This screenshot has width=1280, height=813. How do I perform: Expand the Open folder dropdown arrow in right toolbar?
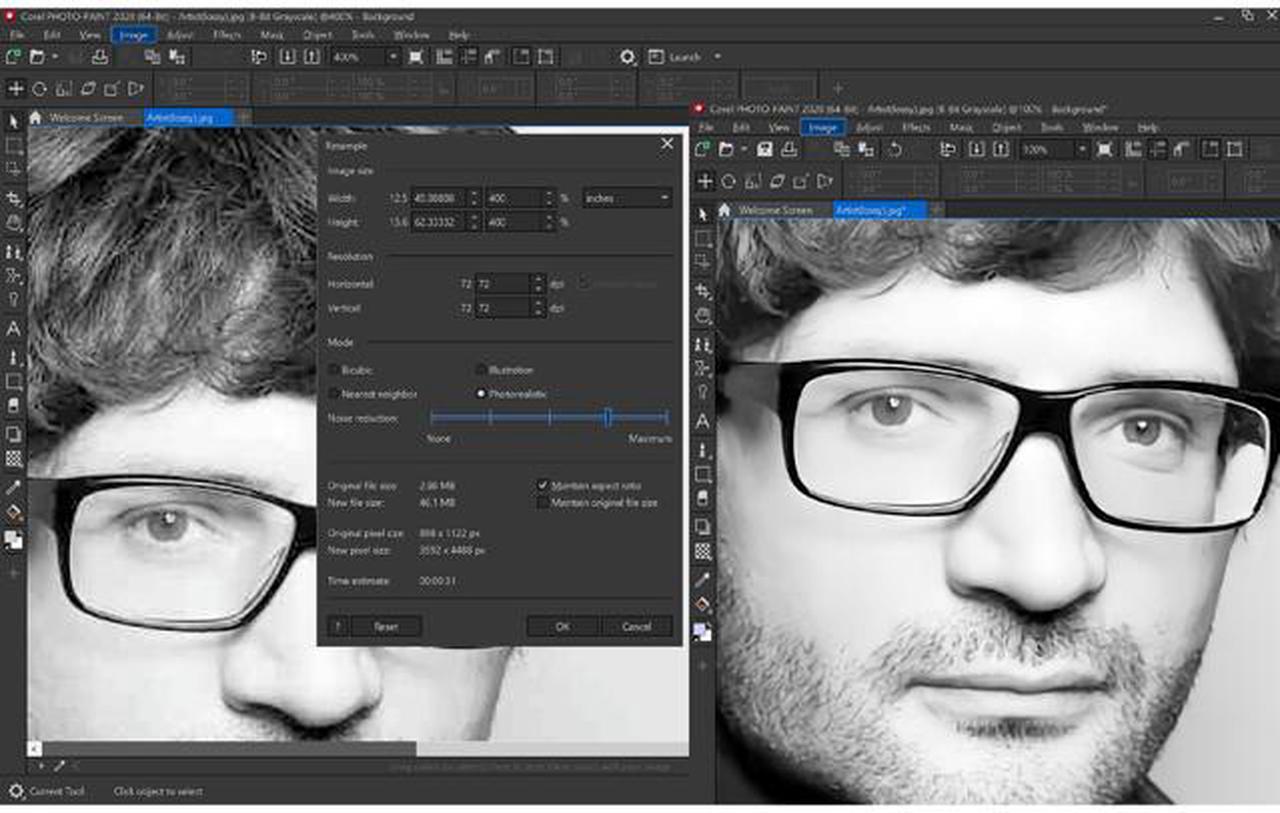[x=743, y=149]
